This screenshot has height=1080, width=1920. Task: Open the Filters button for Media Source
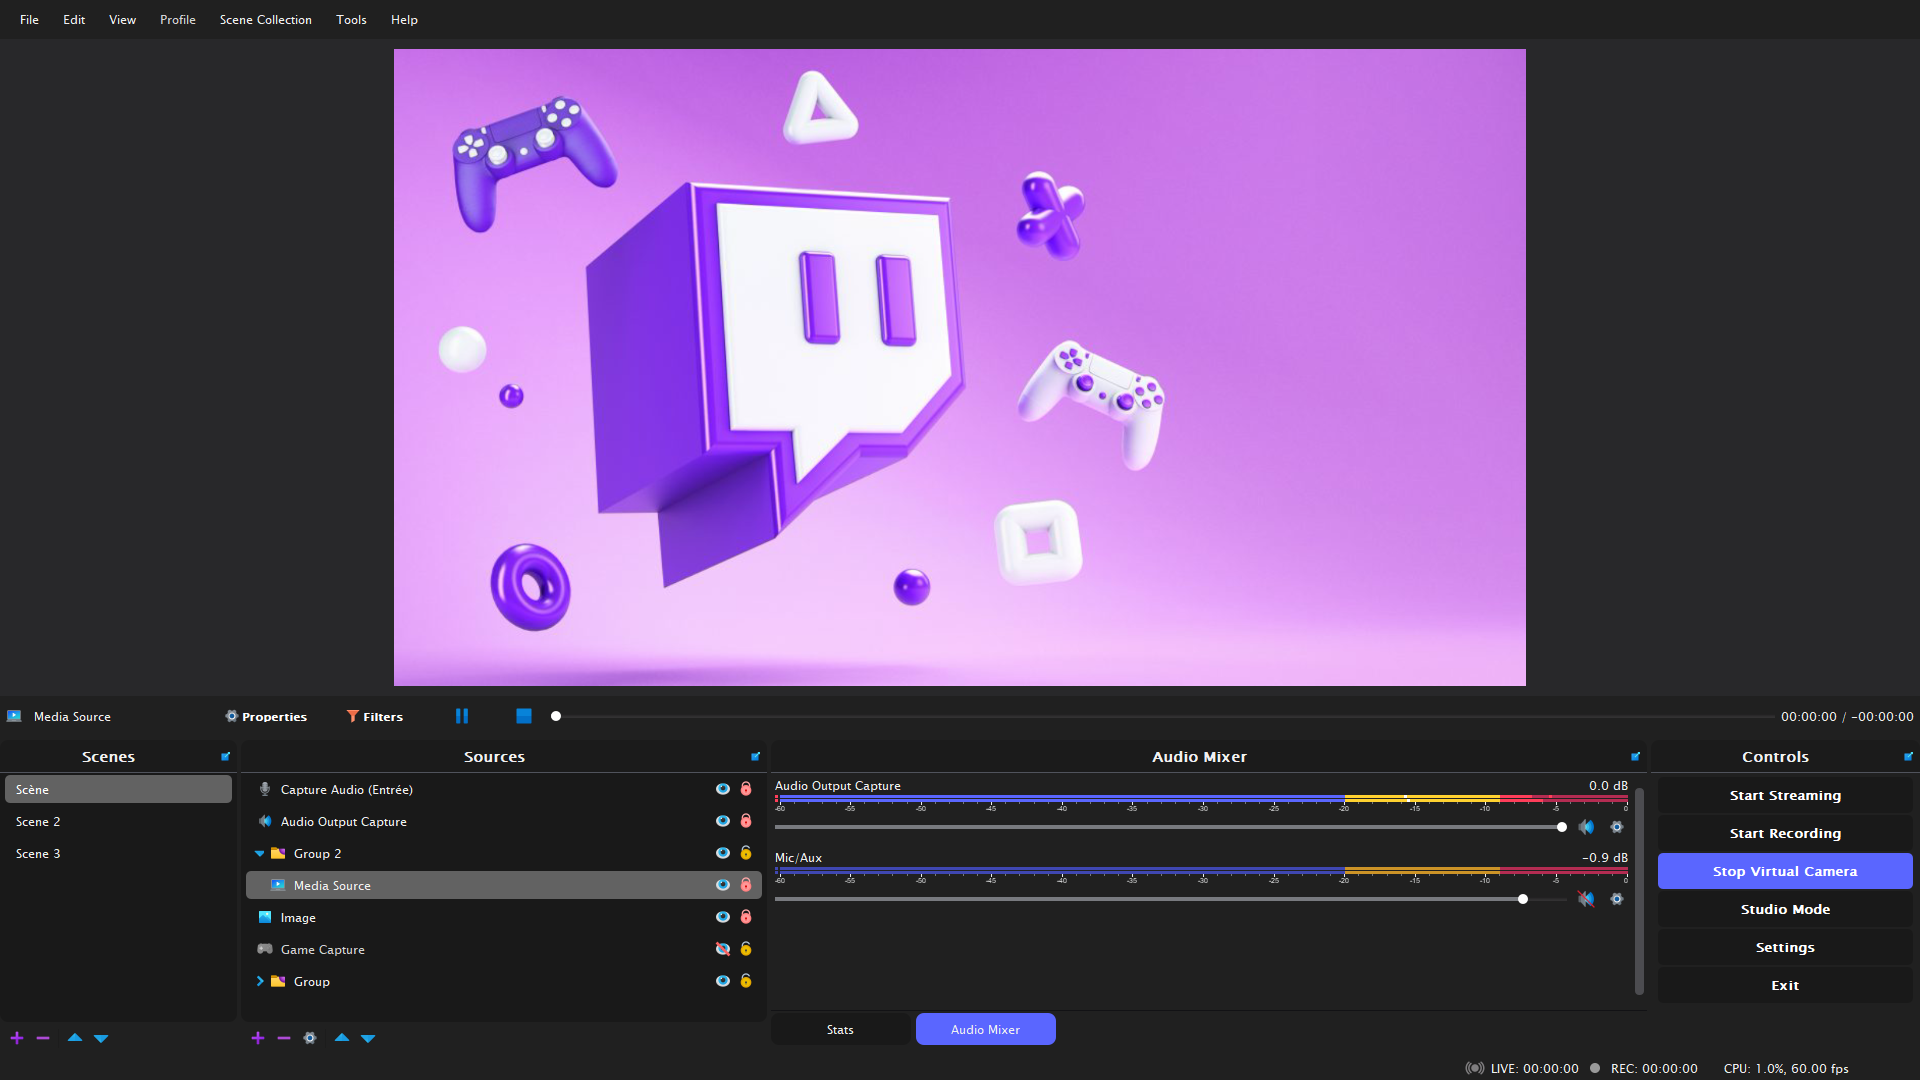375,716
